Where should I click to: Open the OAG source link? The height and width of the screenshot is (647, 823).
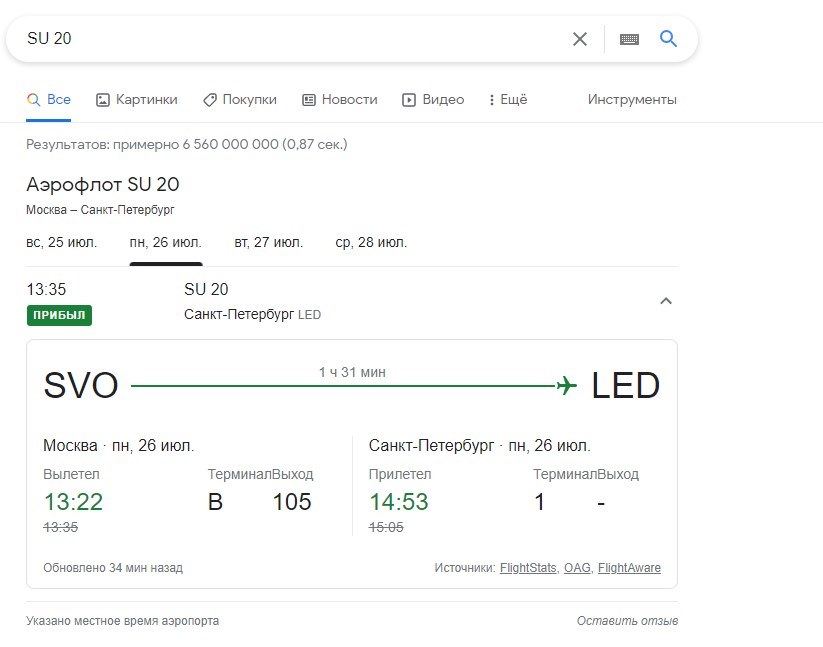pyautogui.click(x=578, y=568)
